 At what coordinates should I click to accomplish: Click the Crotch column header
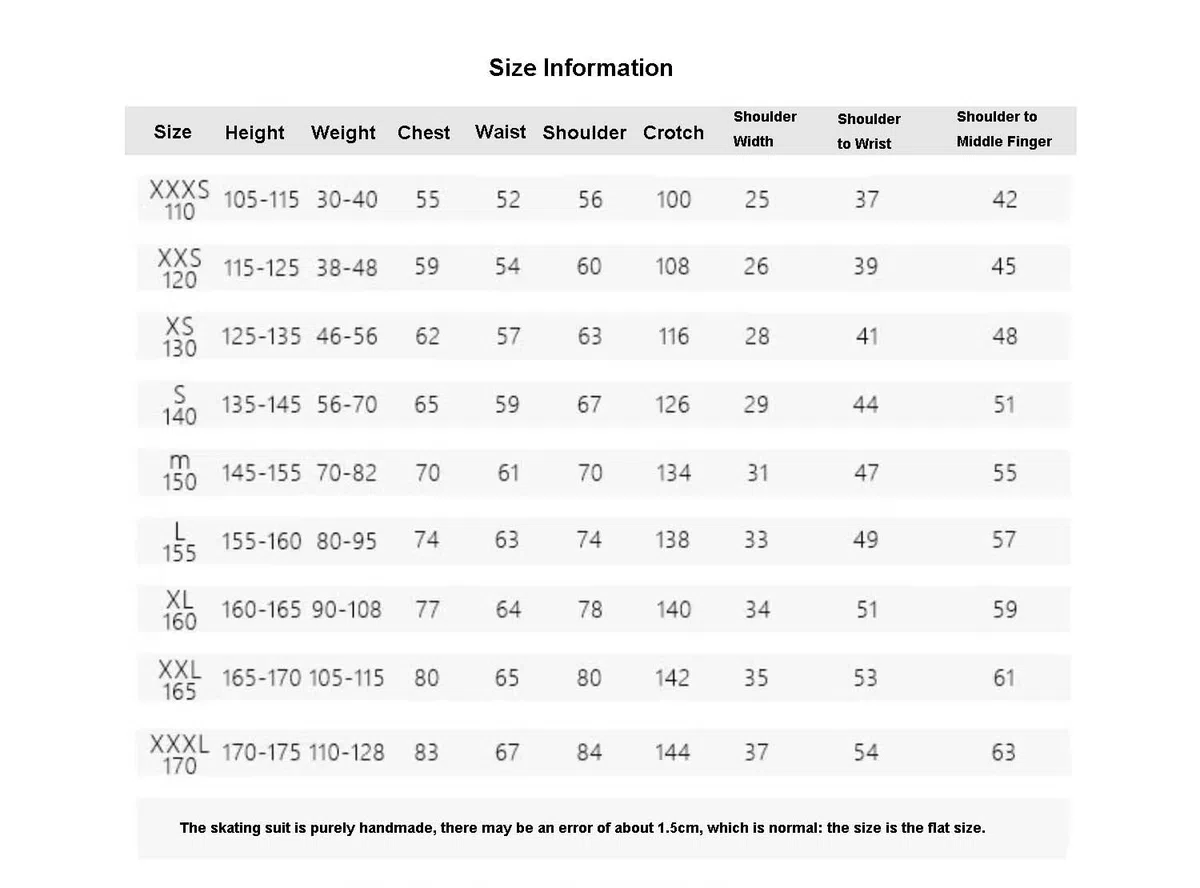point(673,132)
